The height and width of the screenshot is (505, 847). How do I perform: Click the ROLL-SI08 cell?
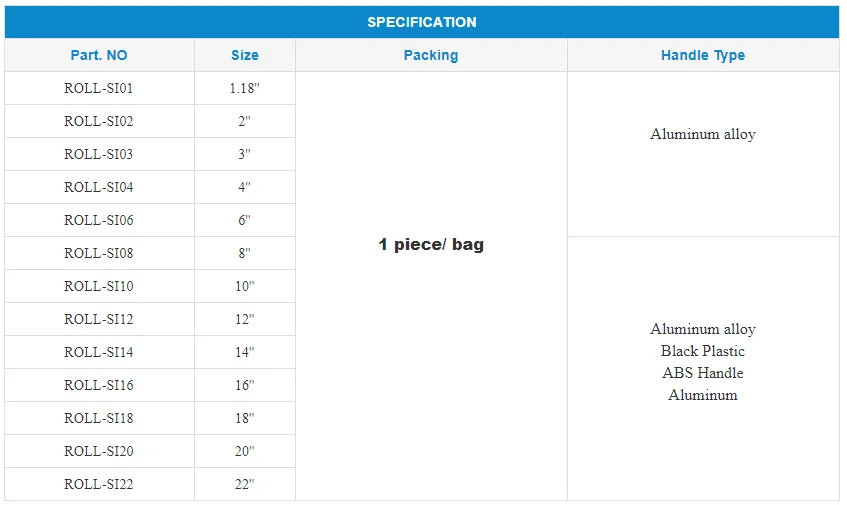99,253
